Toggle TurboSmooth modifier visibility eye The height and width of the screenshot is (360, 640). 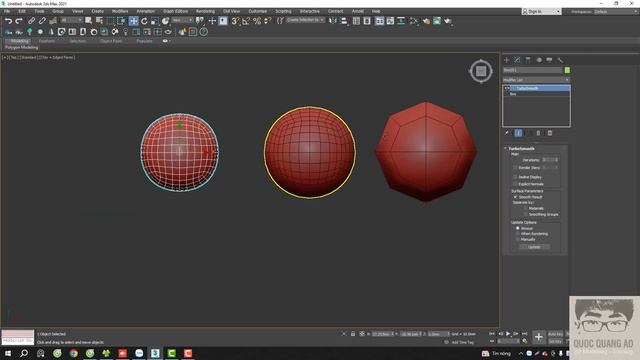coord(507,88)
